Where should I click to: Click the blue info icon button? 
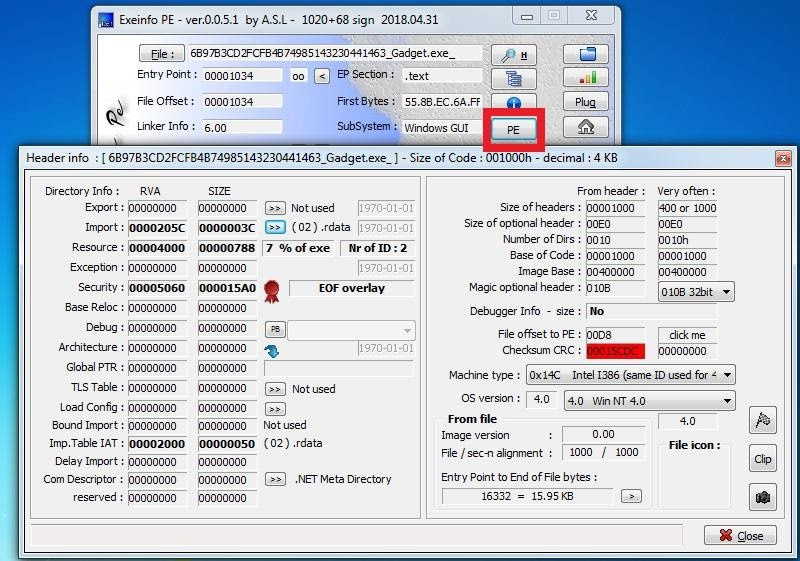pos(514,103)
